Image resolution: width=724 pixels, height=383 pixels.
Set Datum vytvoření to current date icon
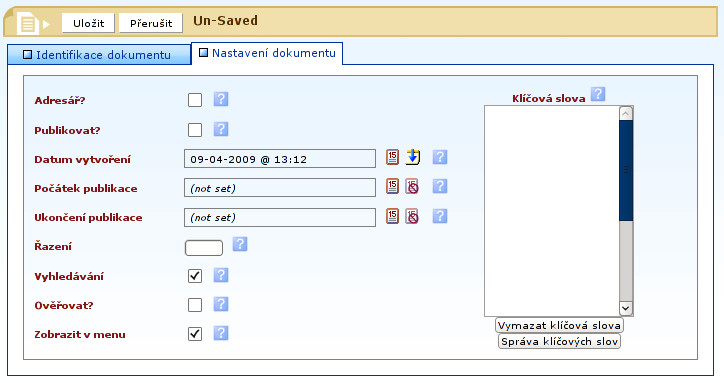(x=413, y=157)
